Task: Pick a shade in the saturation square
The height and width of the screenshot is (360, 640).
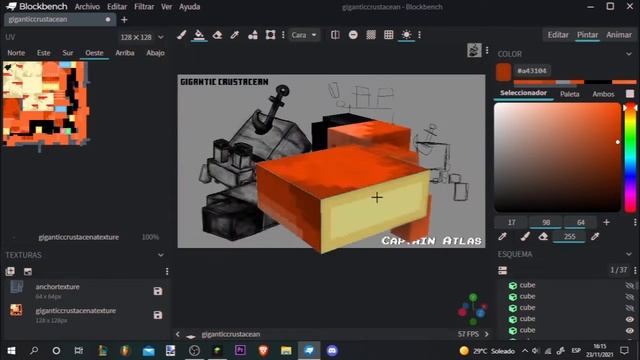Action: coord(558,158)
